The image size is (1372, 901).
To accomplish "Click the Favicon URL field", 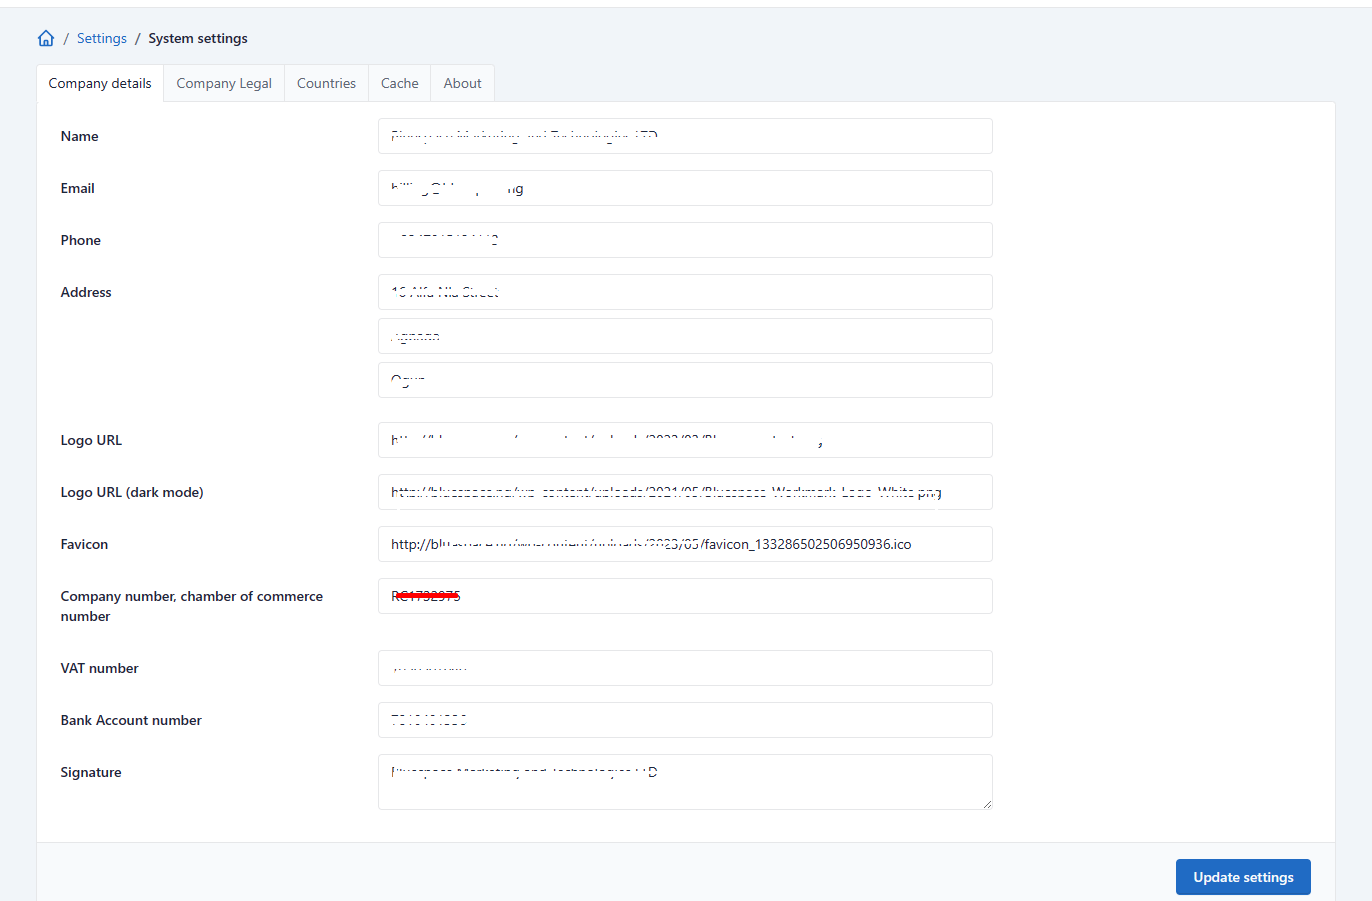I will coord(685,544).
